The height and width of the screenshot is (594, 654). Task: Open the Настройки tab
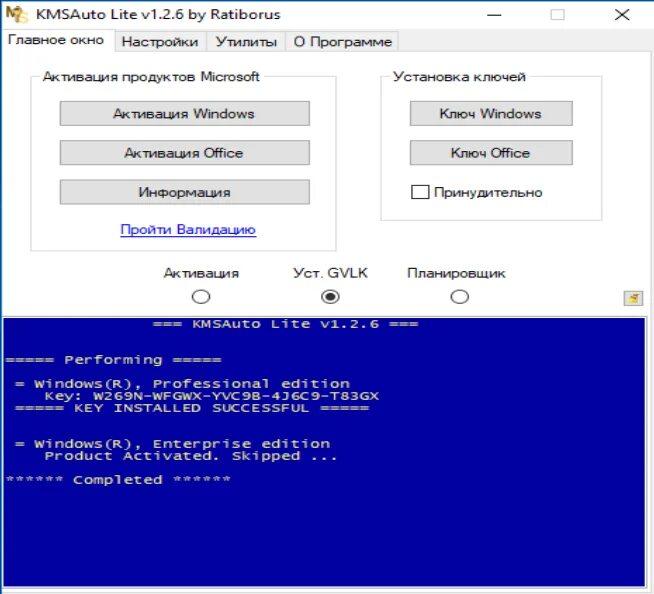click(x=160, y=42)
